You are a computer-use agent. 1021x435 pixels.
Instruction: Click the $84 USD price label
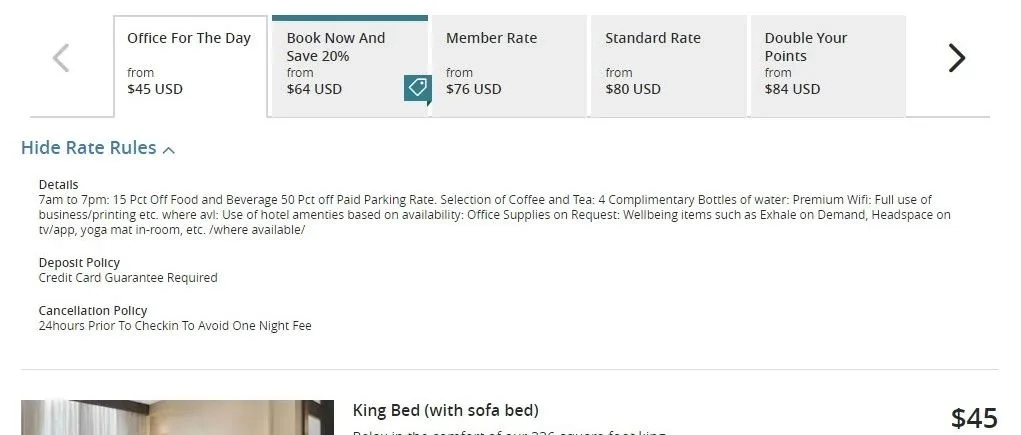(792, 89)
